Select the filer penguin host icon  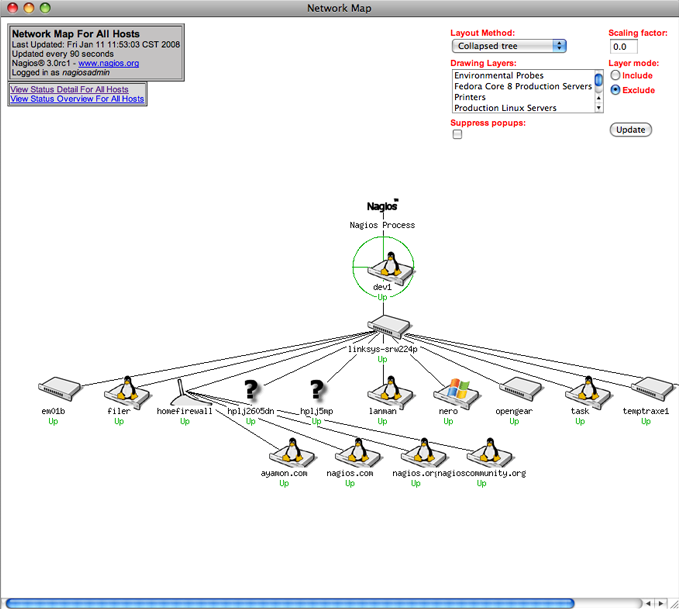tap(126, 392)
